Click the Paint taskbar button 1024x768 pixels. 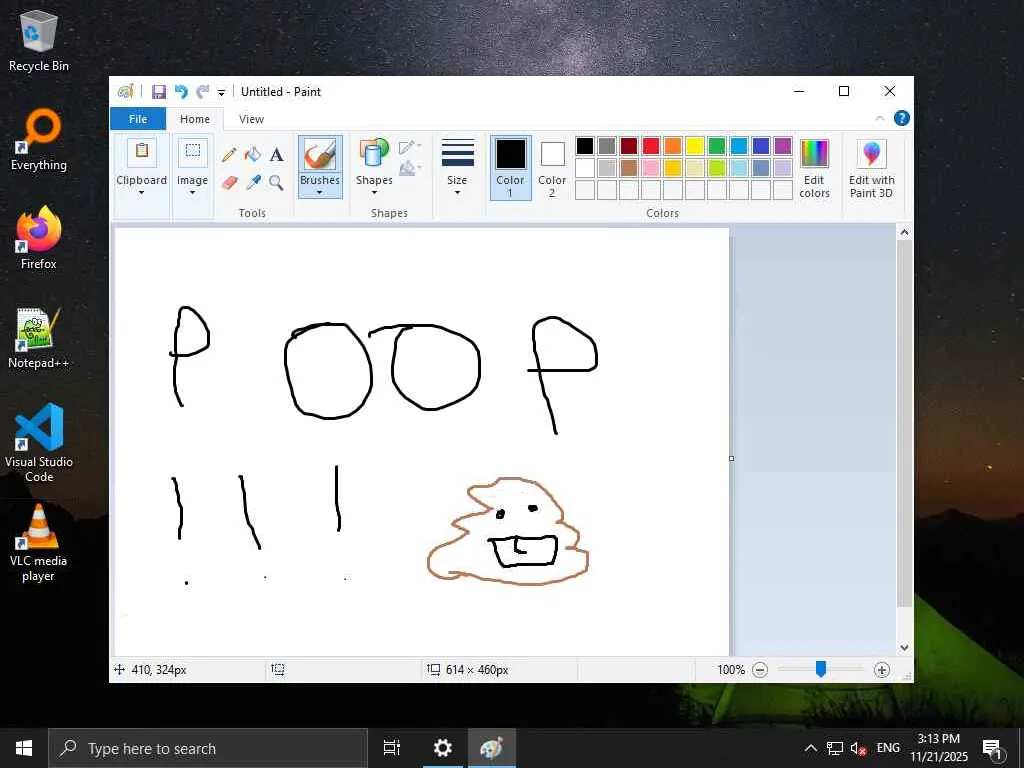[492, 748]
